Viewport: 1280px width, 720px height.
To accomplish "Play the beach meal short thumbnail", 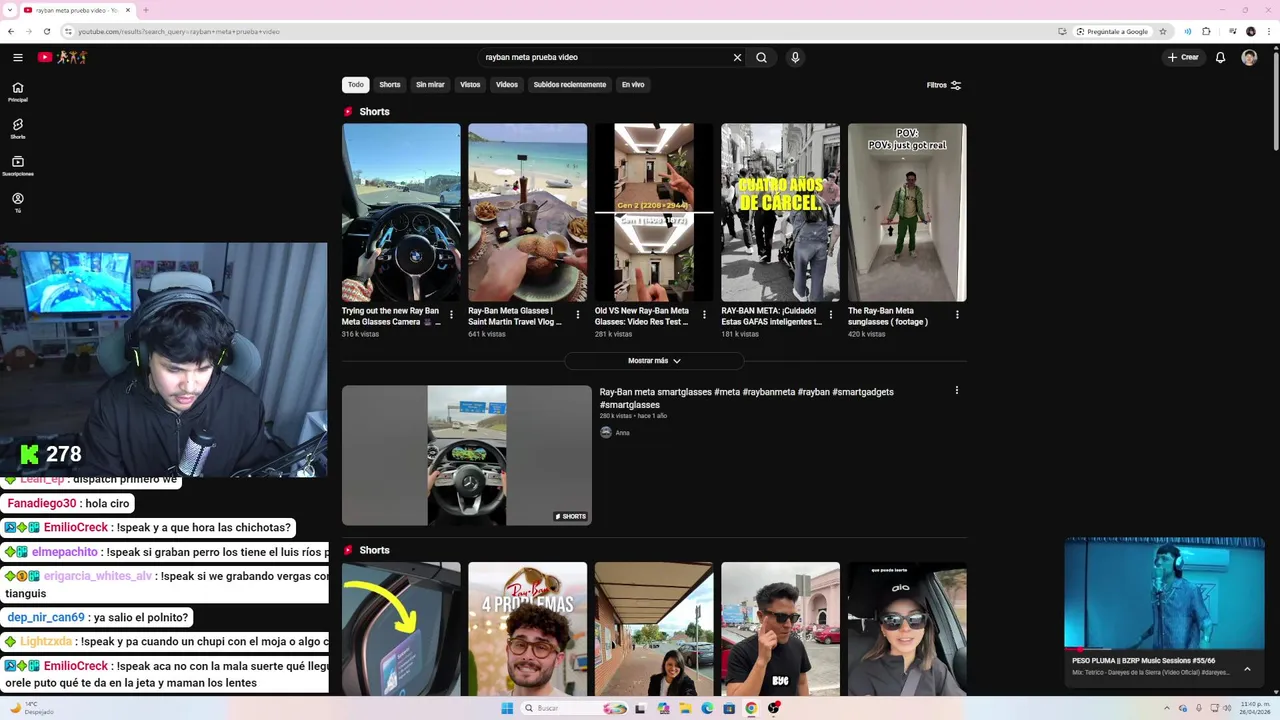I will 527,212.
